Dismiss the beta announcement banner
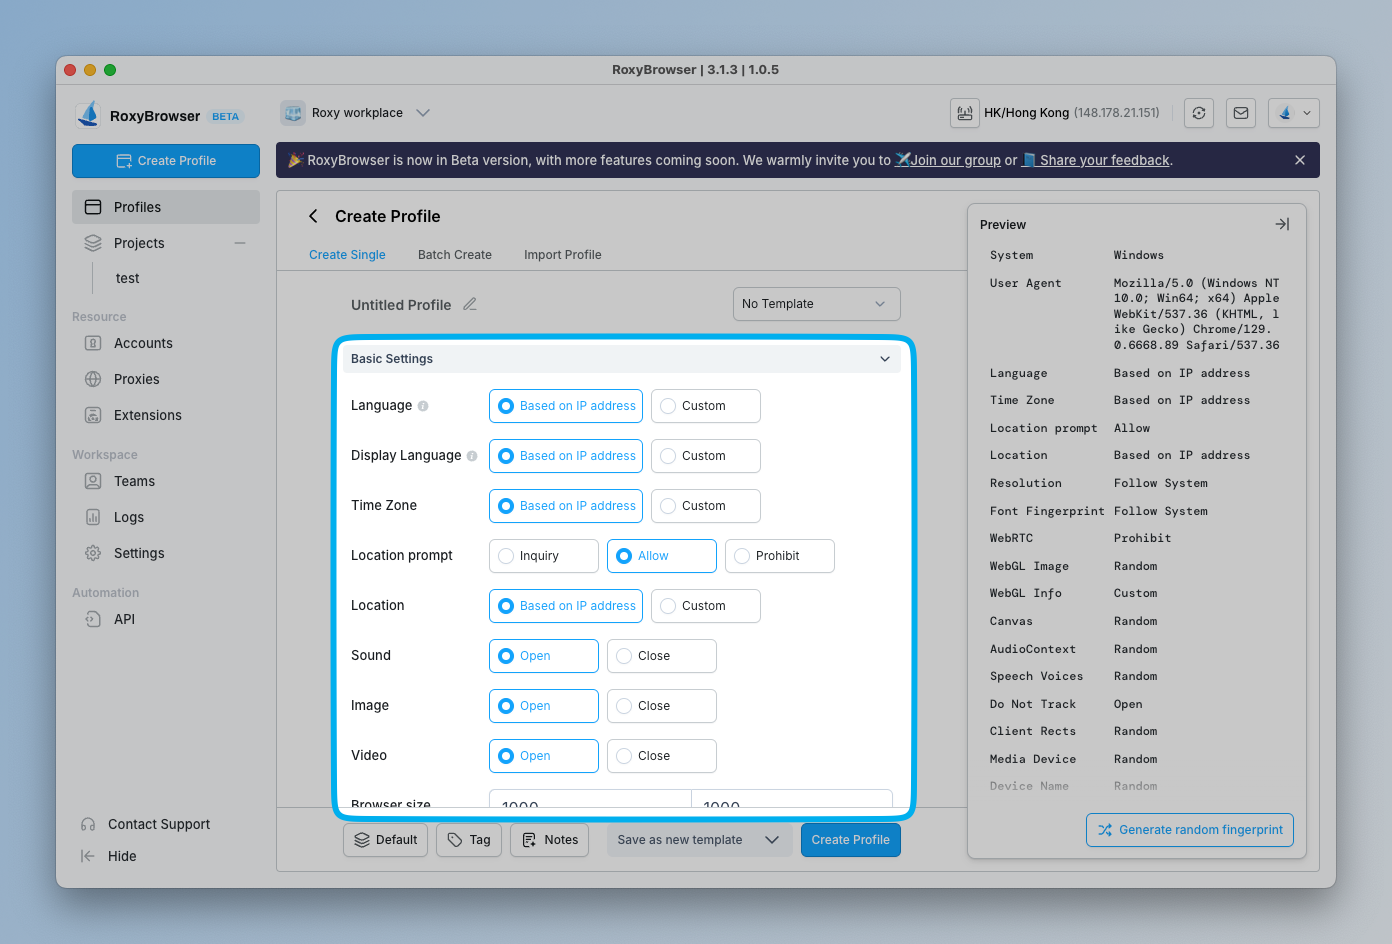Viewport: 1392px width, 944px height. point(1300,160)
